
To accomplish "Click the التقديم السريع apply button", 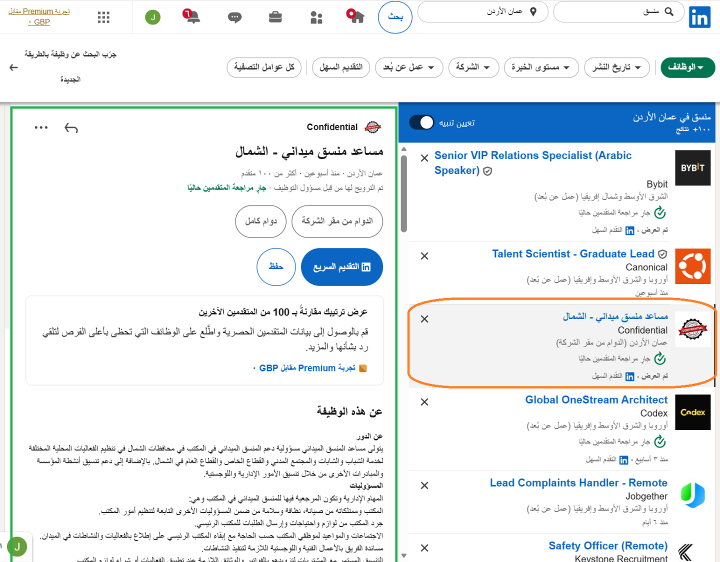I will tap(342, 267).
